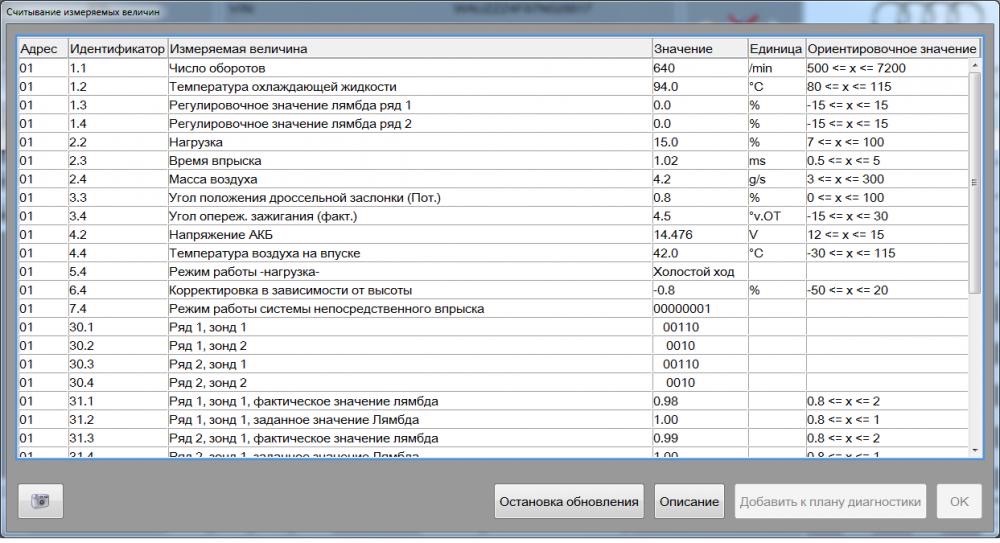
Task: Select Угол опереж. зажигания (факт.) row
Action: [x=493, y=216]
